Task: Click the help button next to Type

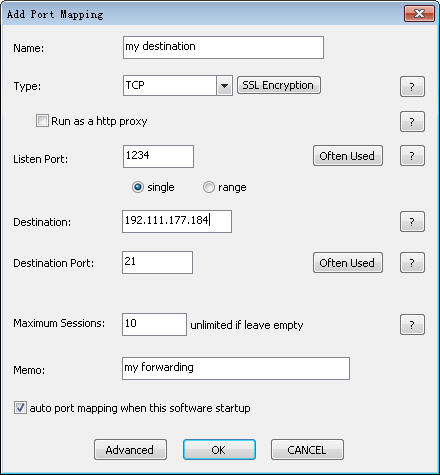Action: point(412,87)
